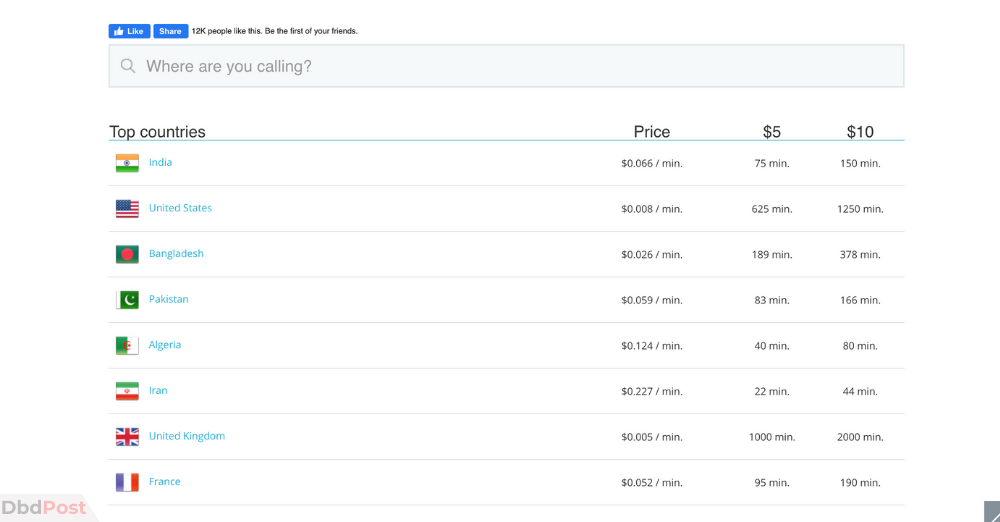
Task: Click the Iran flag icon
Action: [x=127, y=391]
